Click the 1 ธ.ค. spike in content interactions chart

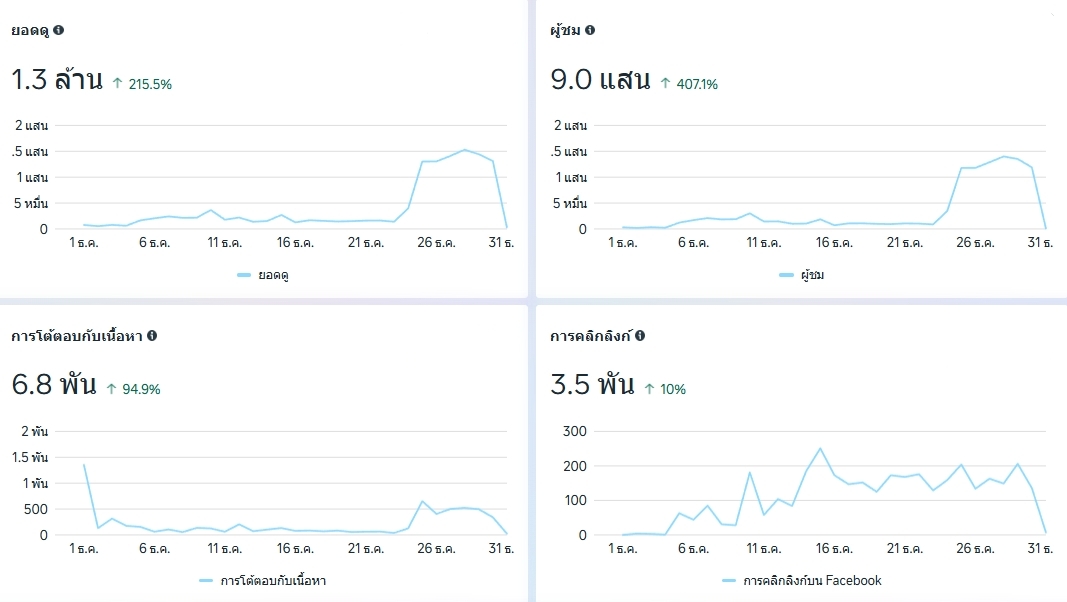coord(84,465)
